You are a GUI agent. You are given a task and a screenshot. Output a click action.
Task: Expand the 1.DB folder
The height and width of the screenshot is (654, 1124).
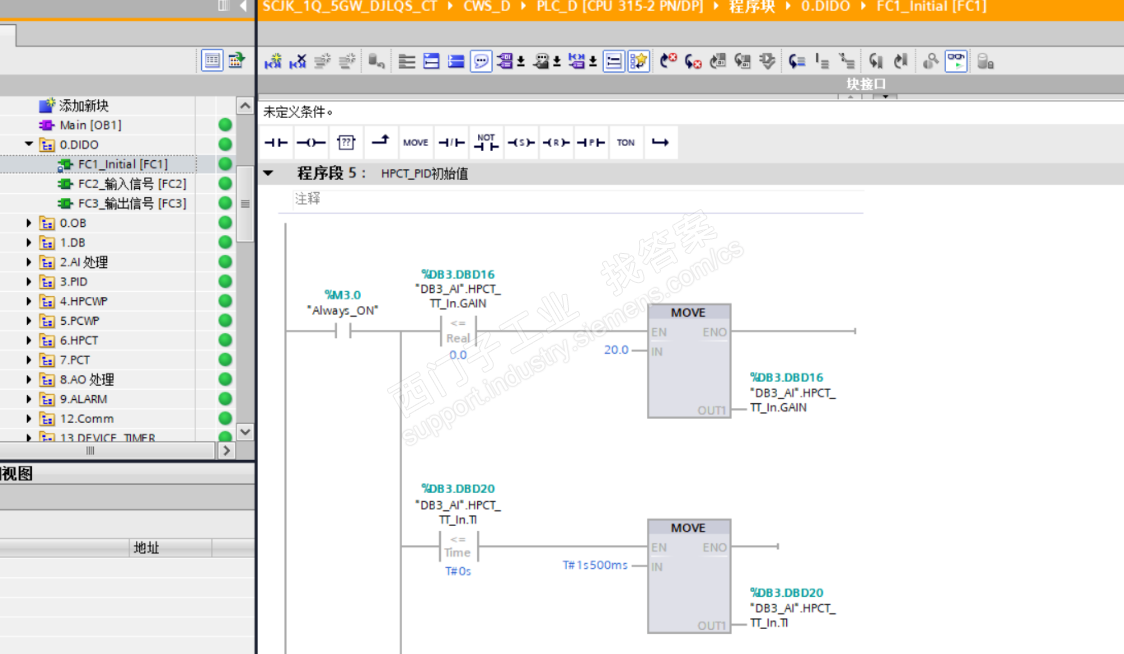pos(29,242)
